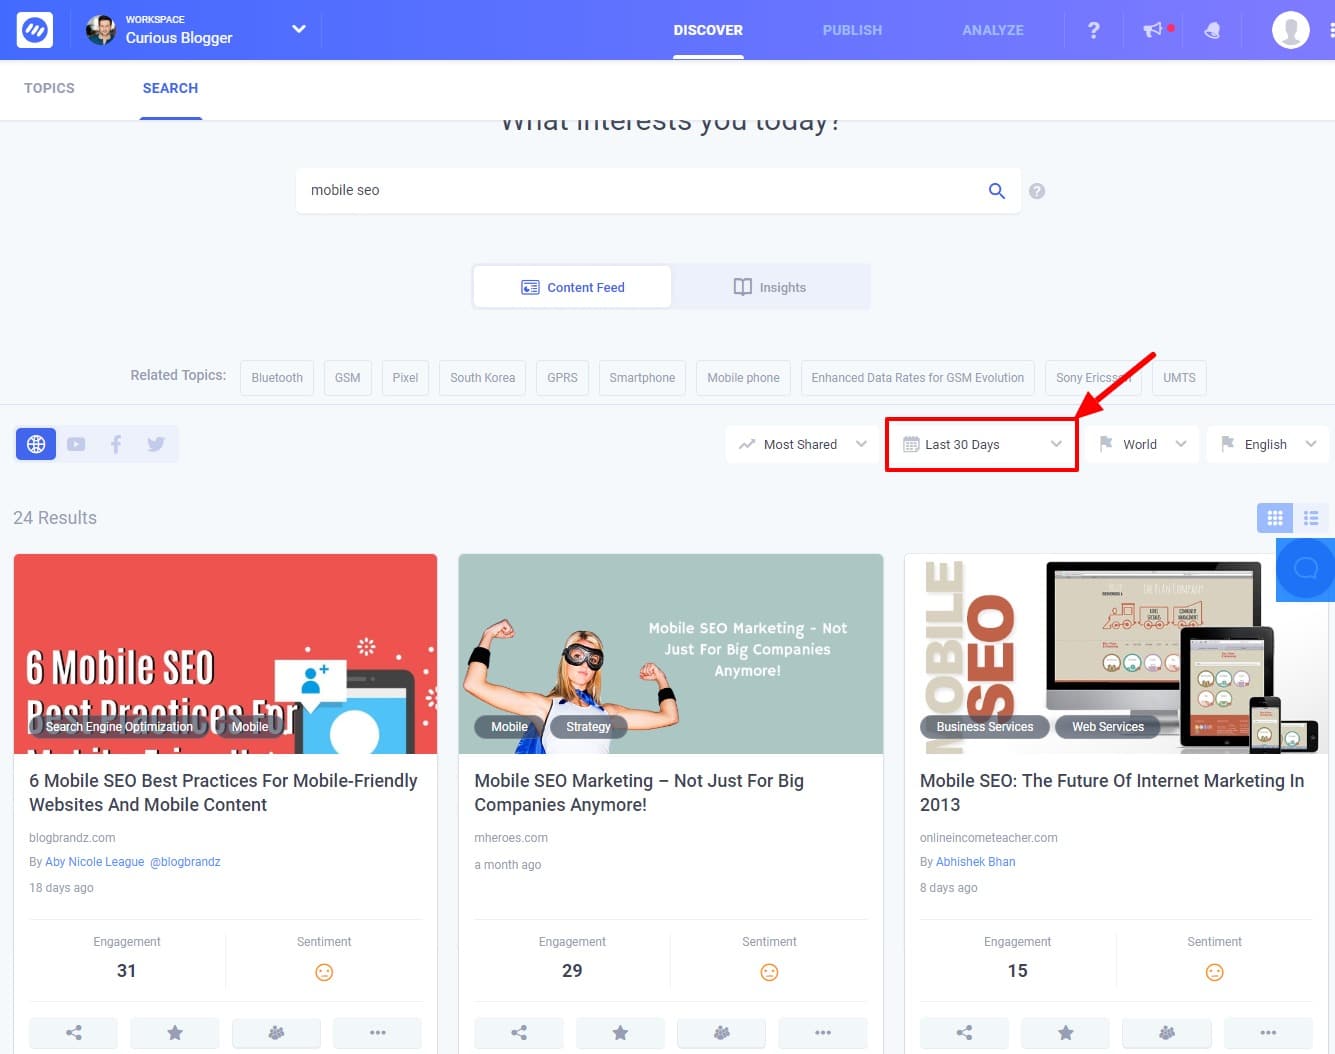Open more options for Future Of Internet Marketing article
This screenshot has width=1335, height=1054.
click(x=1268, y=1033)
